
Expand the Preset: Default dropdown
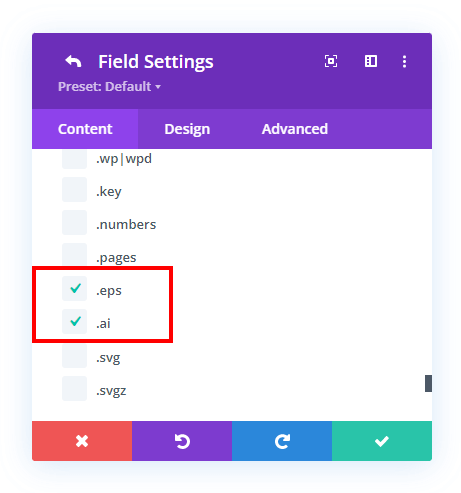pyautogui.click(x=109, y=87)
